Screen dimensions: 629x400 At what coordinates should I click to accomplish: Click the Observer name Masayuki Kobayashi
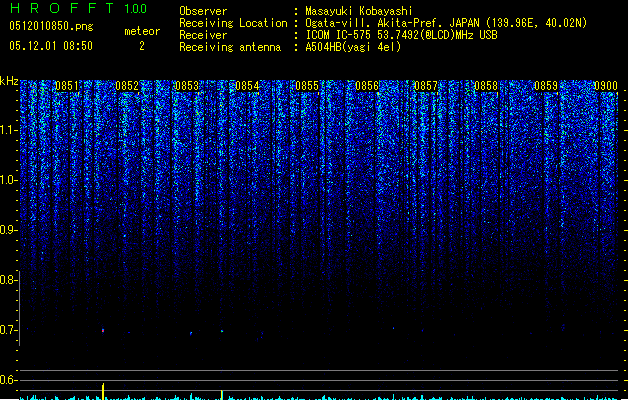[359, 11]
